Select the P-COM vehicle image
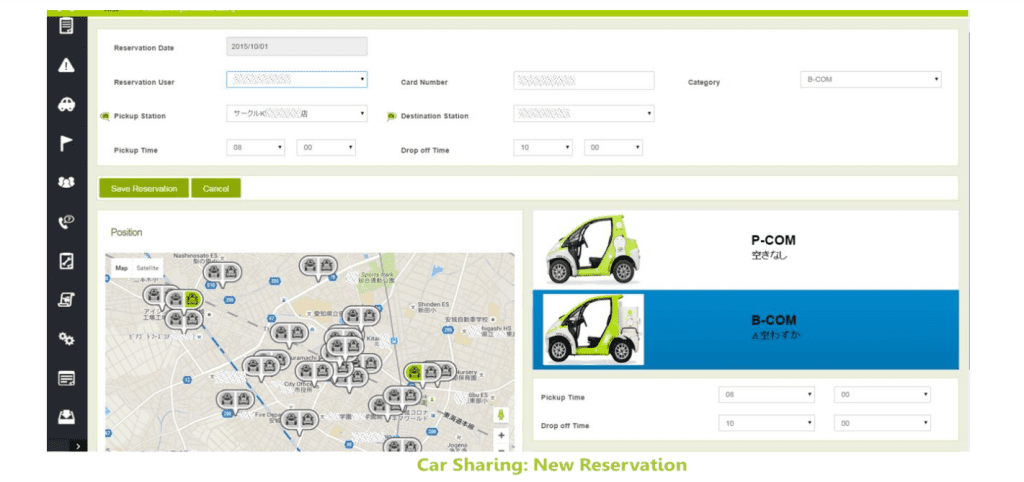This screenshot has height=482, width=1024. [x=592, y=249]
